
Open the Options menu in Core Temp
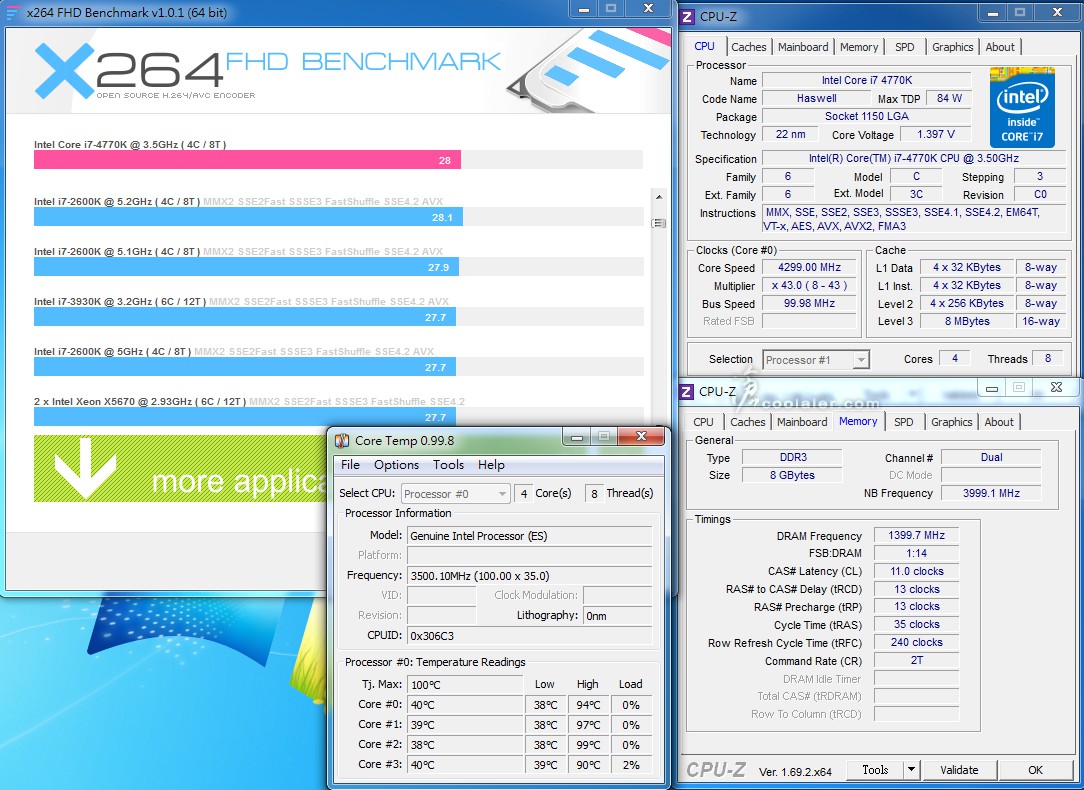click(396, 464)
